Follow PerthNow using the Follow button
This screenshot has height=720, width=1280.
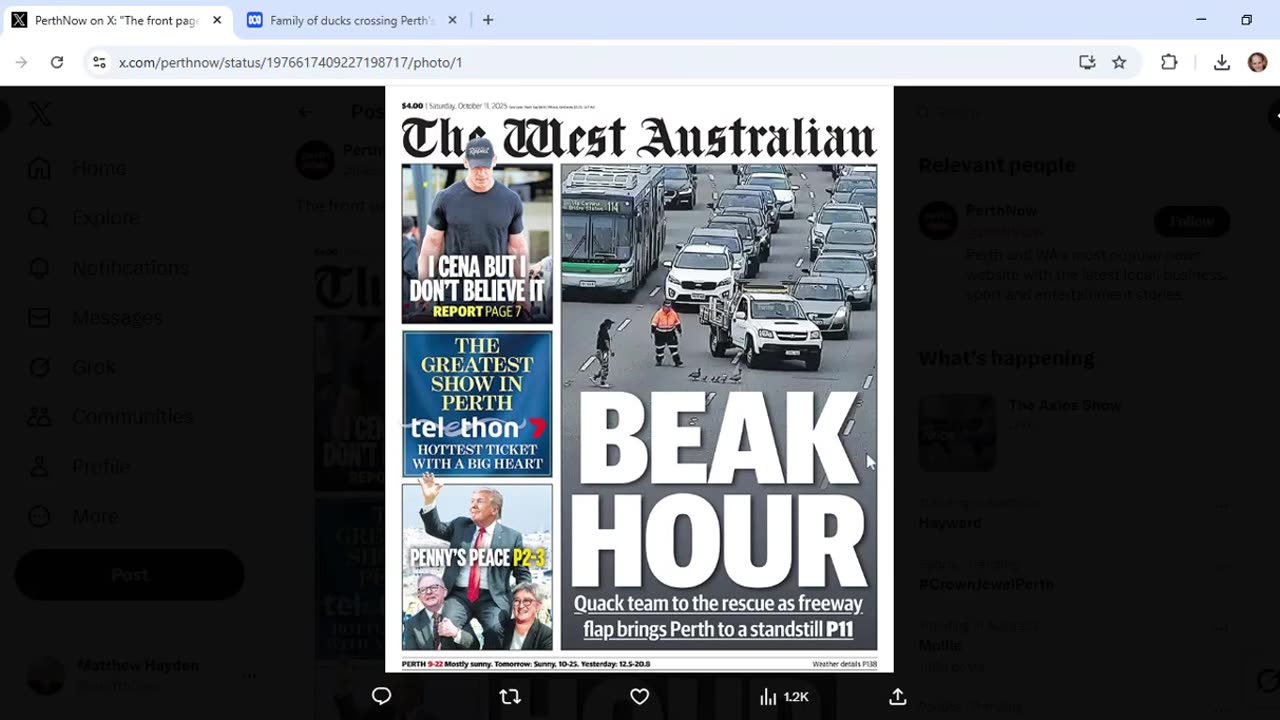[1191, 221]
